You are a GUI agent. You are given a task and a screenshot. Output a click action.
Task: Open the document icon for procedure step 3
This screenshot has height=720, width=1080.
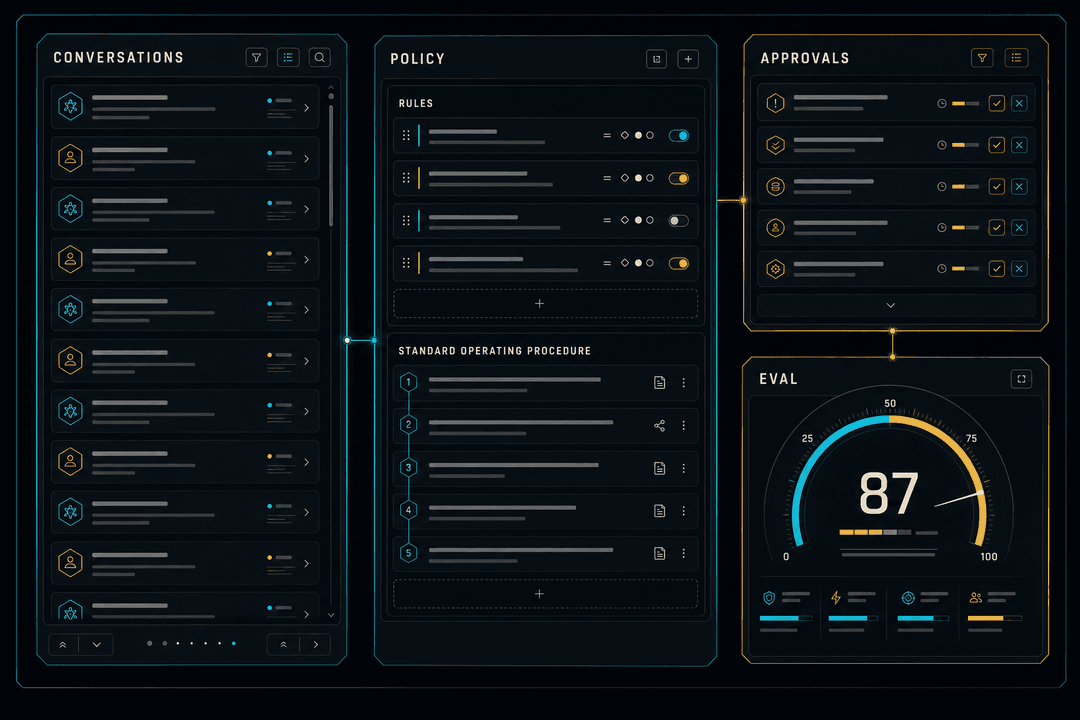[x=659, y=469]
